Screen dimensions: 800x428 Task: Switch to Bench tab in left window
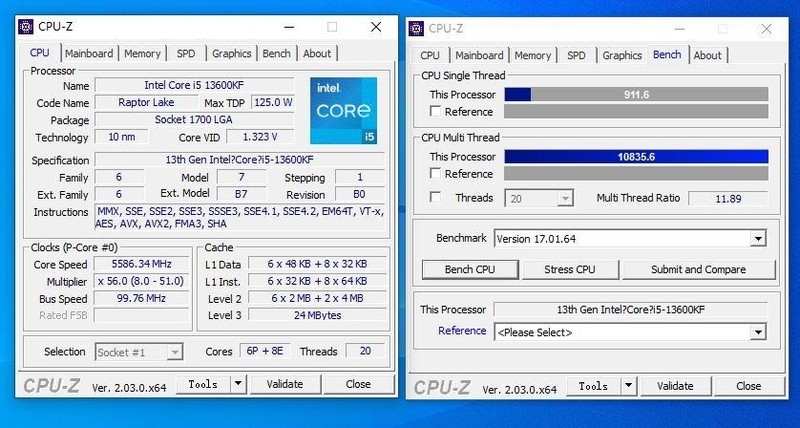pos(277,54)
